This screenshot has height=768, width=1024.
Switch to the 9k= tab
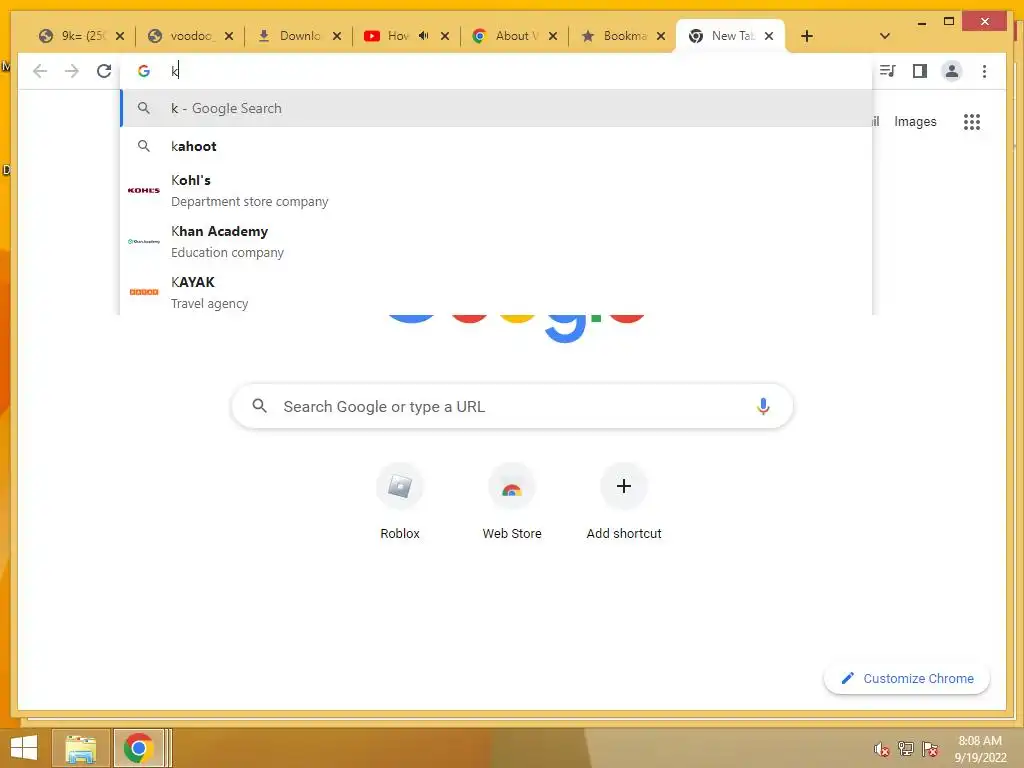(x=73, y=36)
